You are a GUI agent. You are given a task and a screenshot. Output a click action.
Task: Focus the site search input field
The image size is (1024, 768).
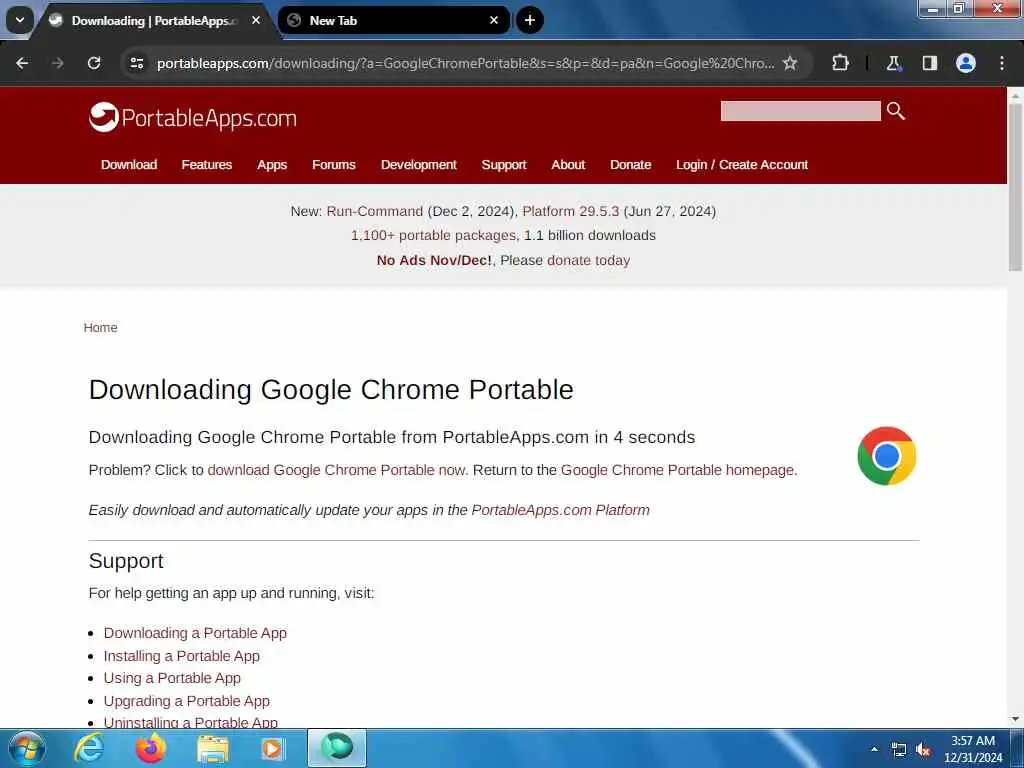(x=800, y=111)
